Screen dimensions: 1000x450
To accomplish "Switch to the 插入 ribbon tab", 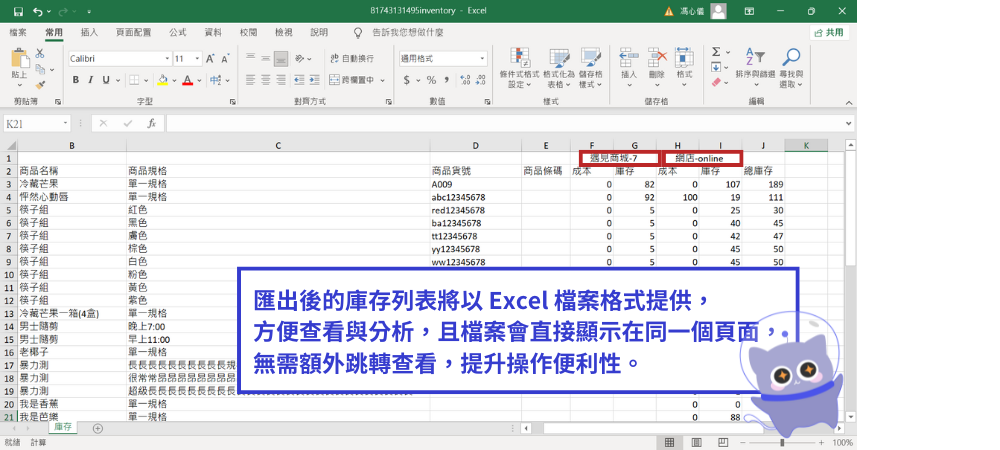I will point(89,32).
